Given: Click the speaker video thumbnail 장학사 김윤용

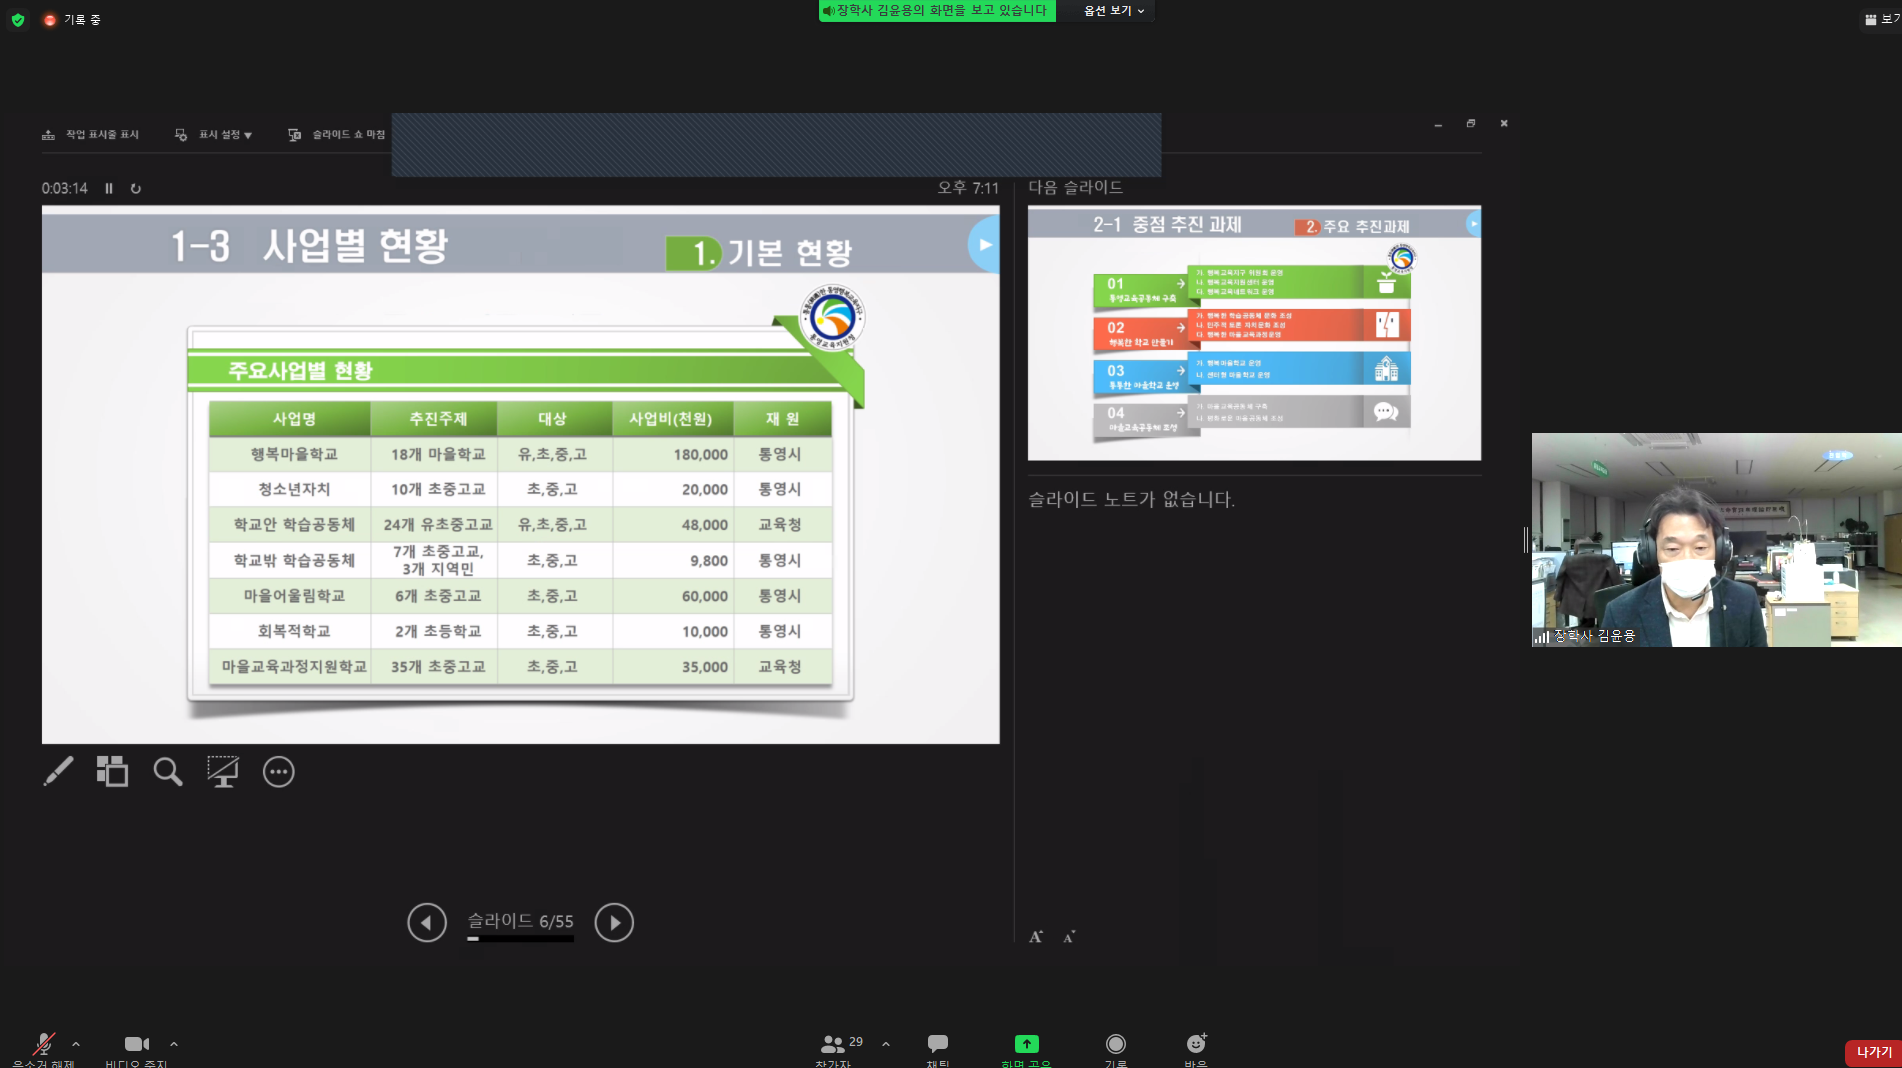Looking at the screenshot, I should pyautogui.click(x=1716, y=540).
